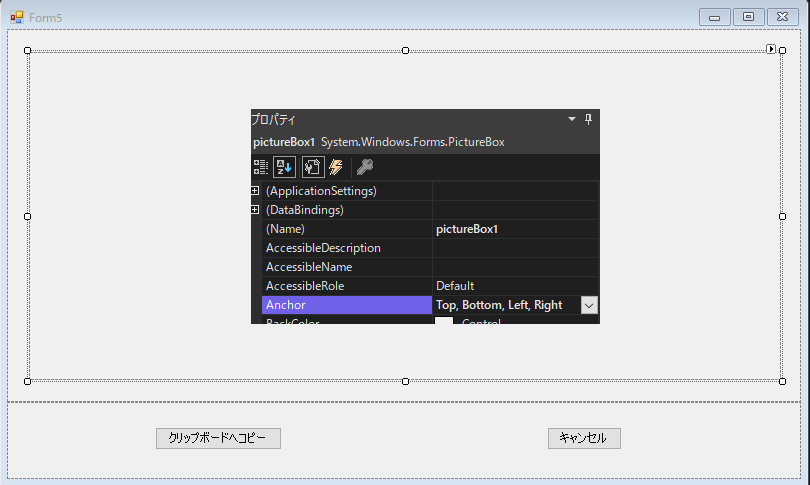
Task: Expand the (ApplicationSettings) node
Action: coord(255,191)
